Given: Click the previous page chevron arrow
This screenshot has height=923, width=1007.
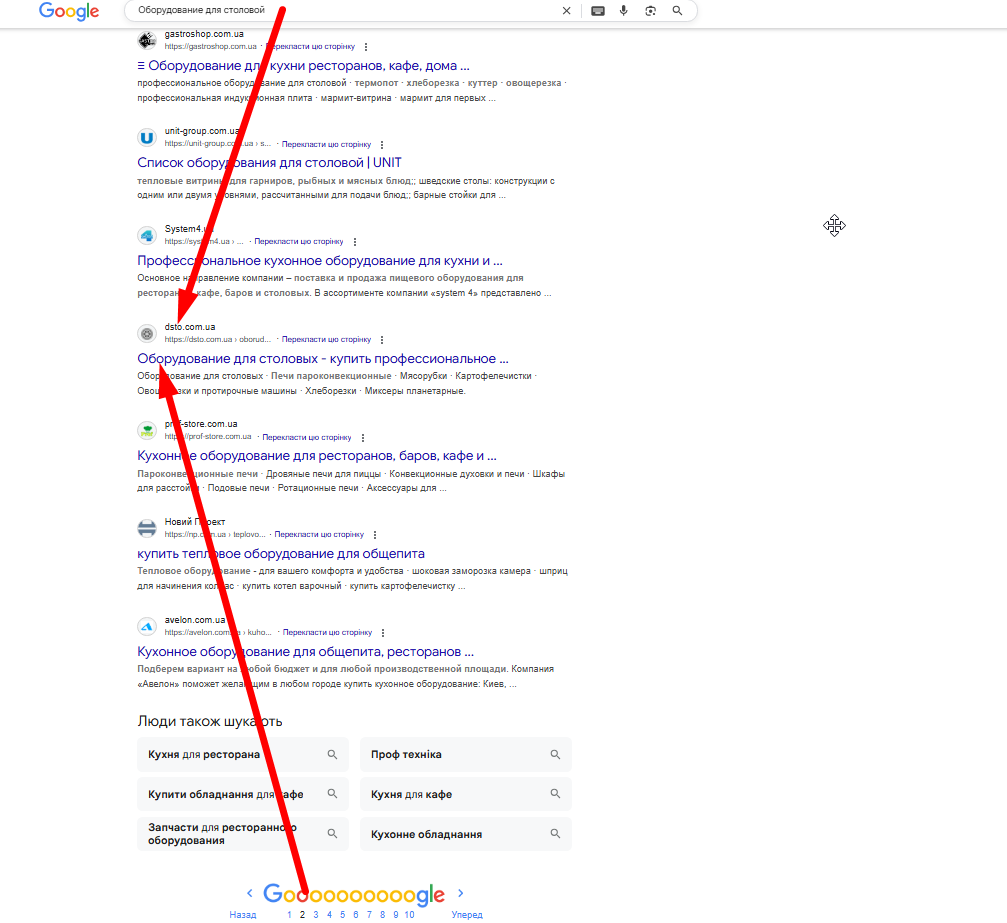Looking at the screenshot, I should 250,893.
